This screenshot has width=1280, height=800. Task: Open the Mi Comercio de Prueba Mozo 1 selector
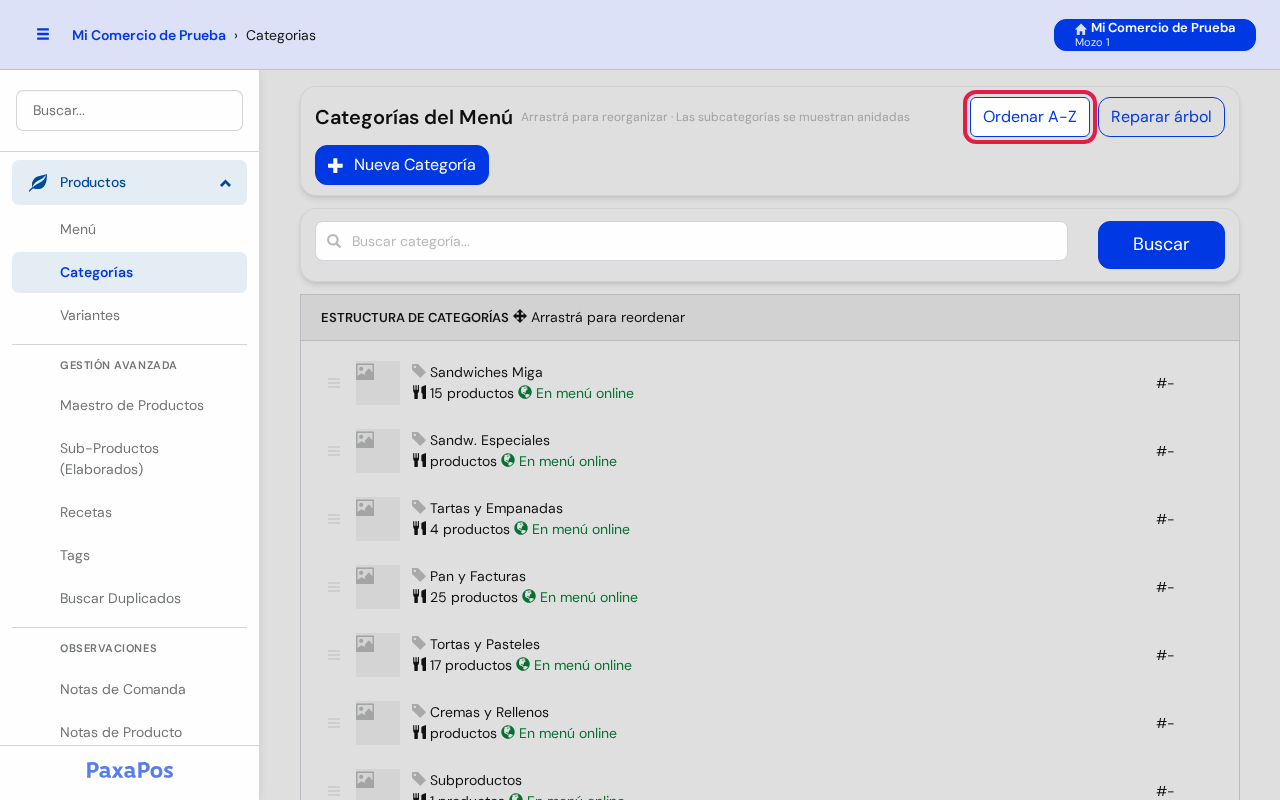[1155, 35]
